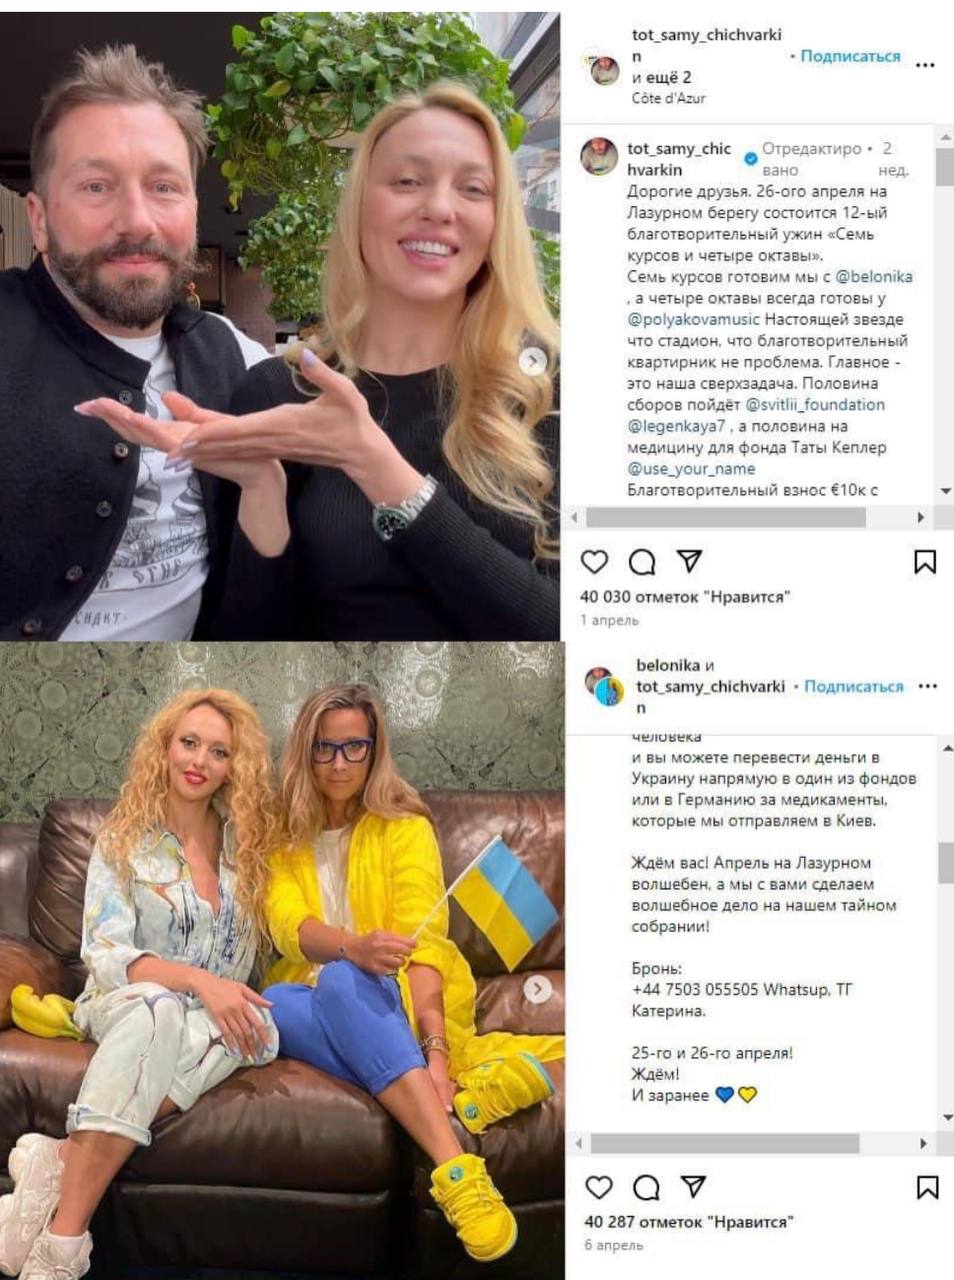
Task: Open the @svitlii_foundation mention link
Action: tap(815, 405)
